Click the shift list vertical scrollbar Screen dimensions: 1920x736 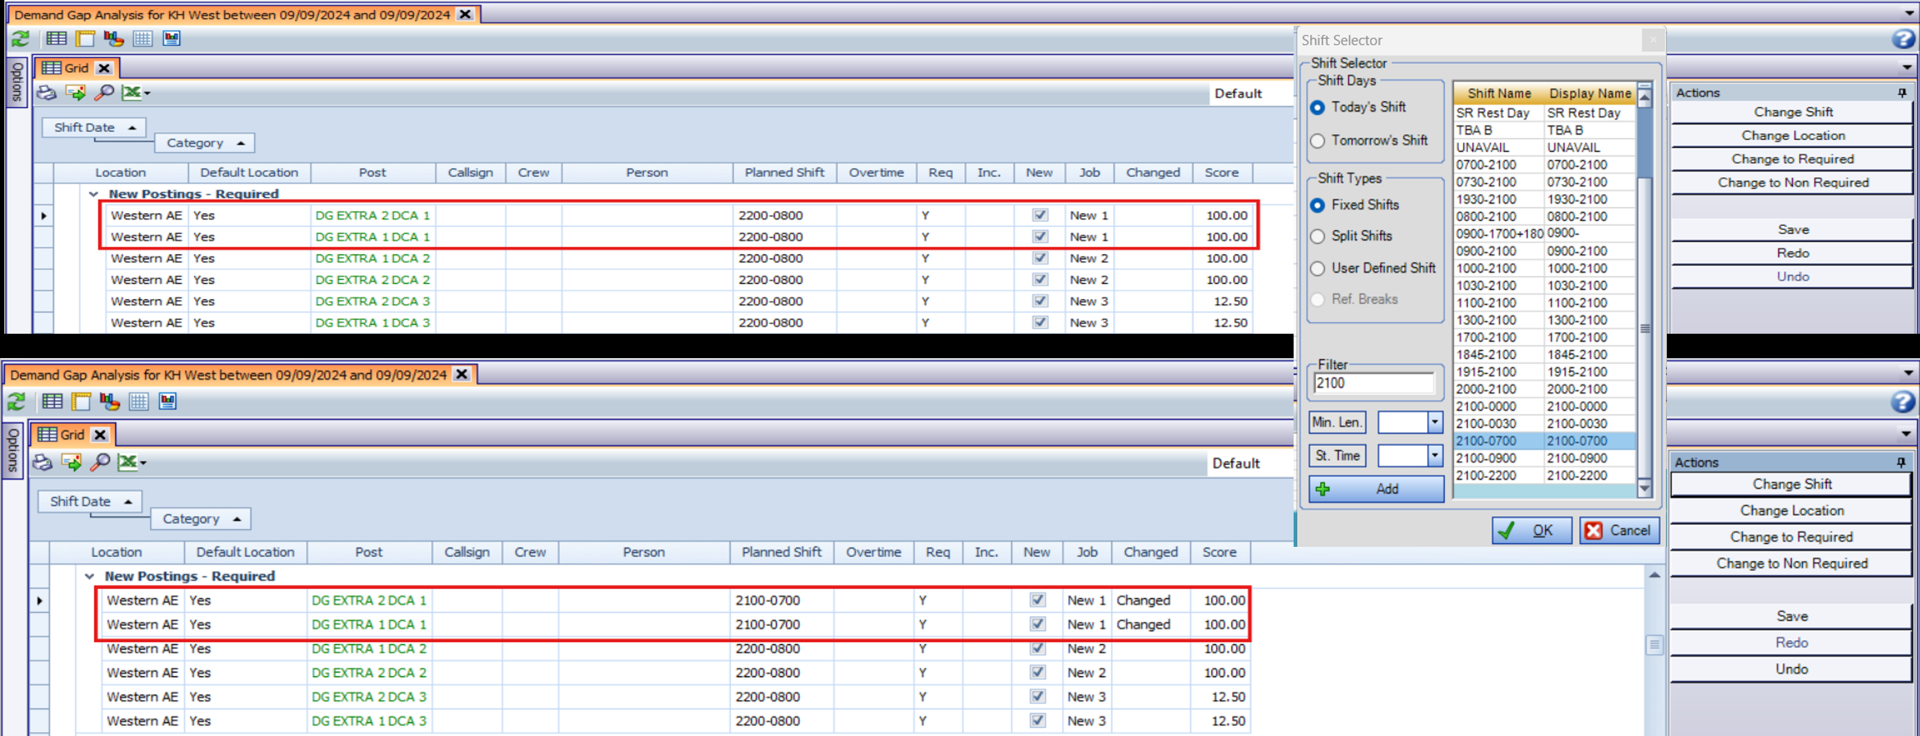pos(1644,290)
